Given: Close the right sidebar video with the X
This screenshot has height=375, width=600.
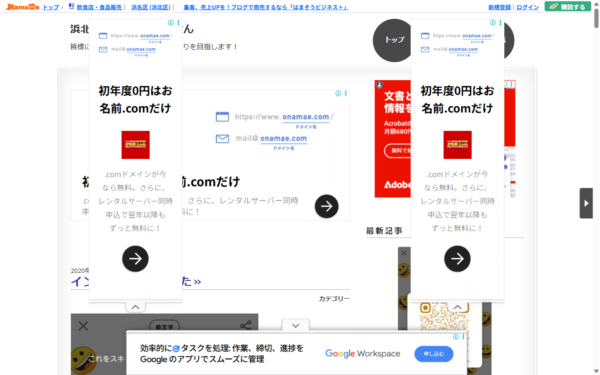Looking at the screenshot, I should click(x=404, y=253).
